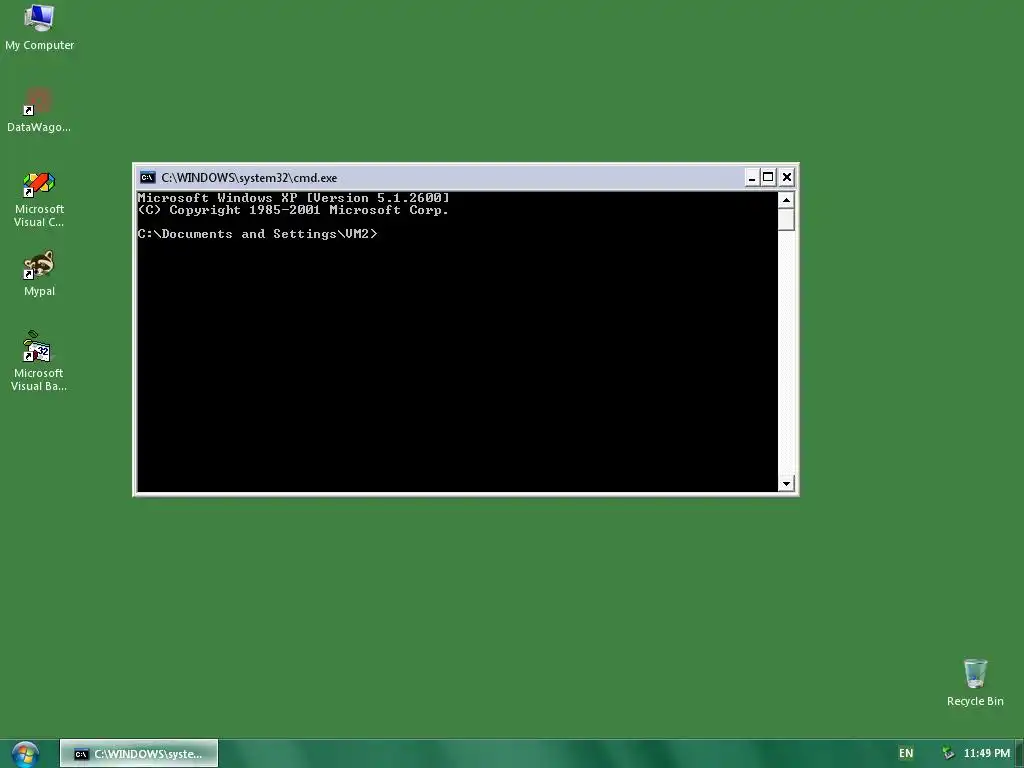Screen dimensions: 1024x768
Task: Click the cmd scrollbar thumb
Action: pos(786,219)
